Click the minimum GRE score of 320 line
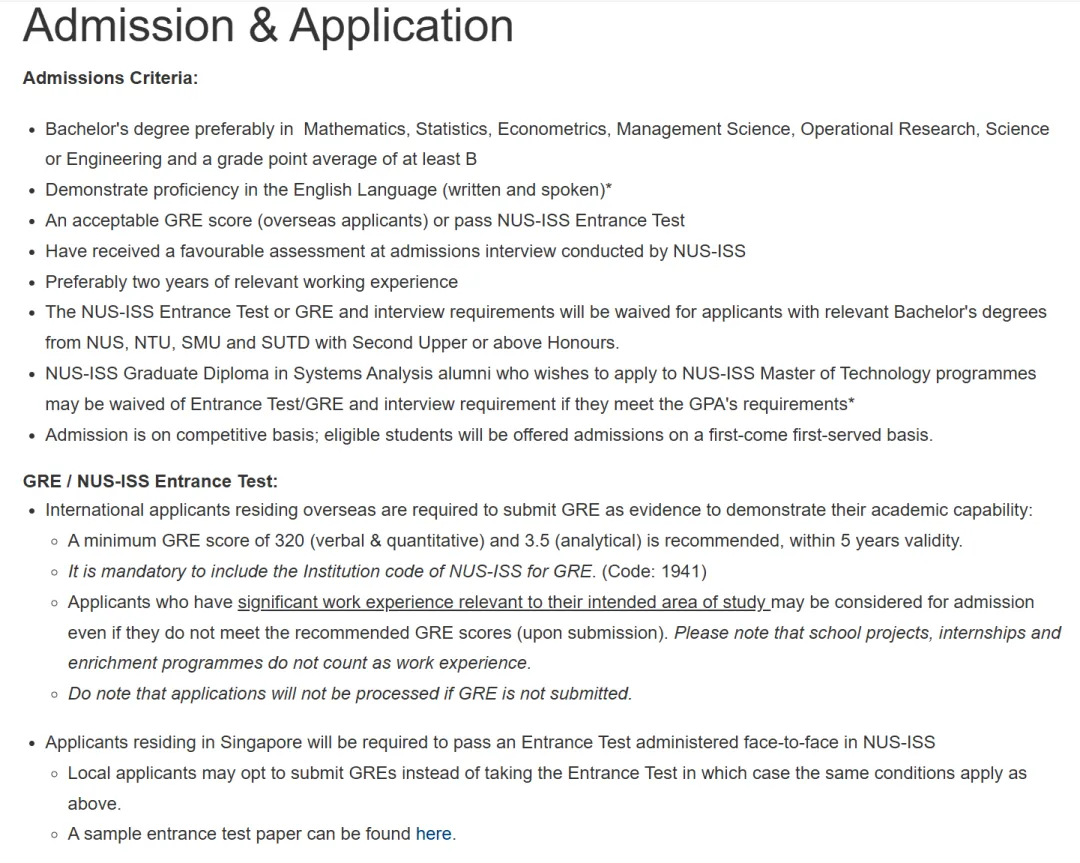Screen dimensions: 1080x863 coord(514,541)
